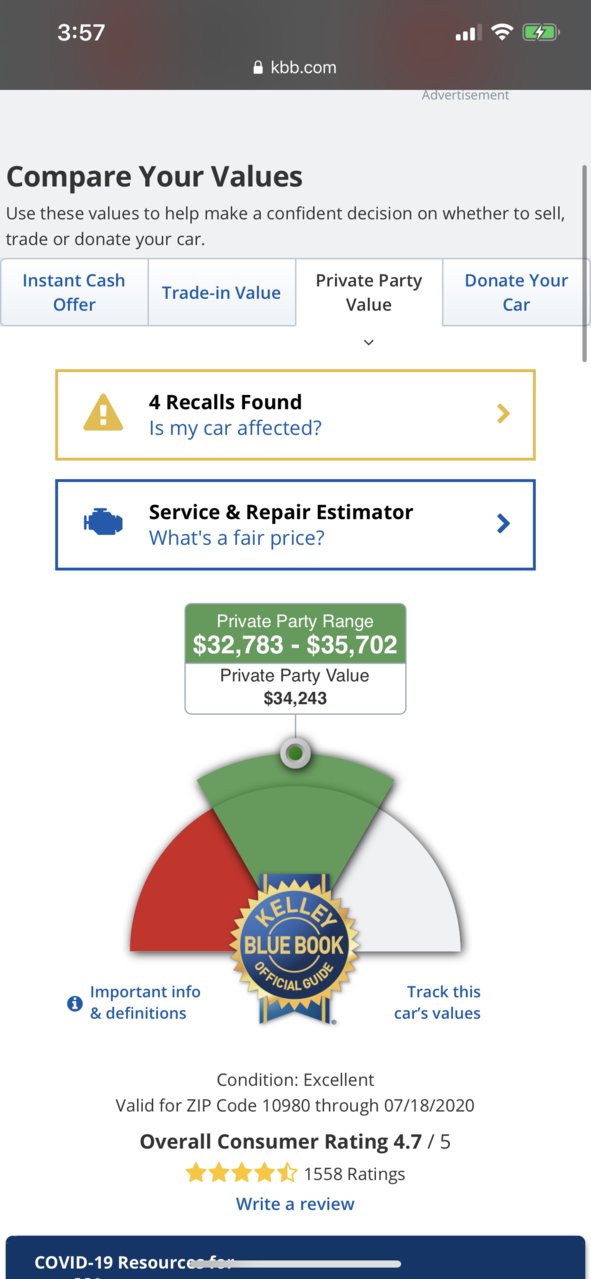591x1279 pixels.
Task: Switch to the Instant Cash Offer tab
Action: [74, 292]
